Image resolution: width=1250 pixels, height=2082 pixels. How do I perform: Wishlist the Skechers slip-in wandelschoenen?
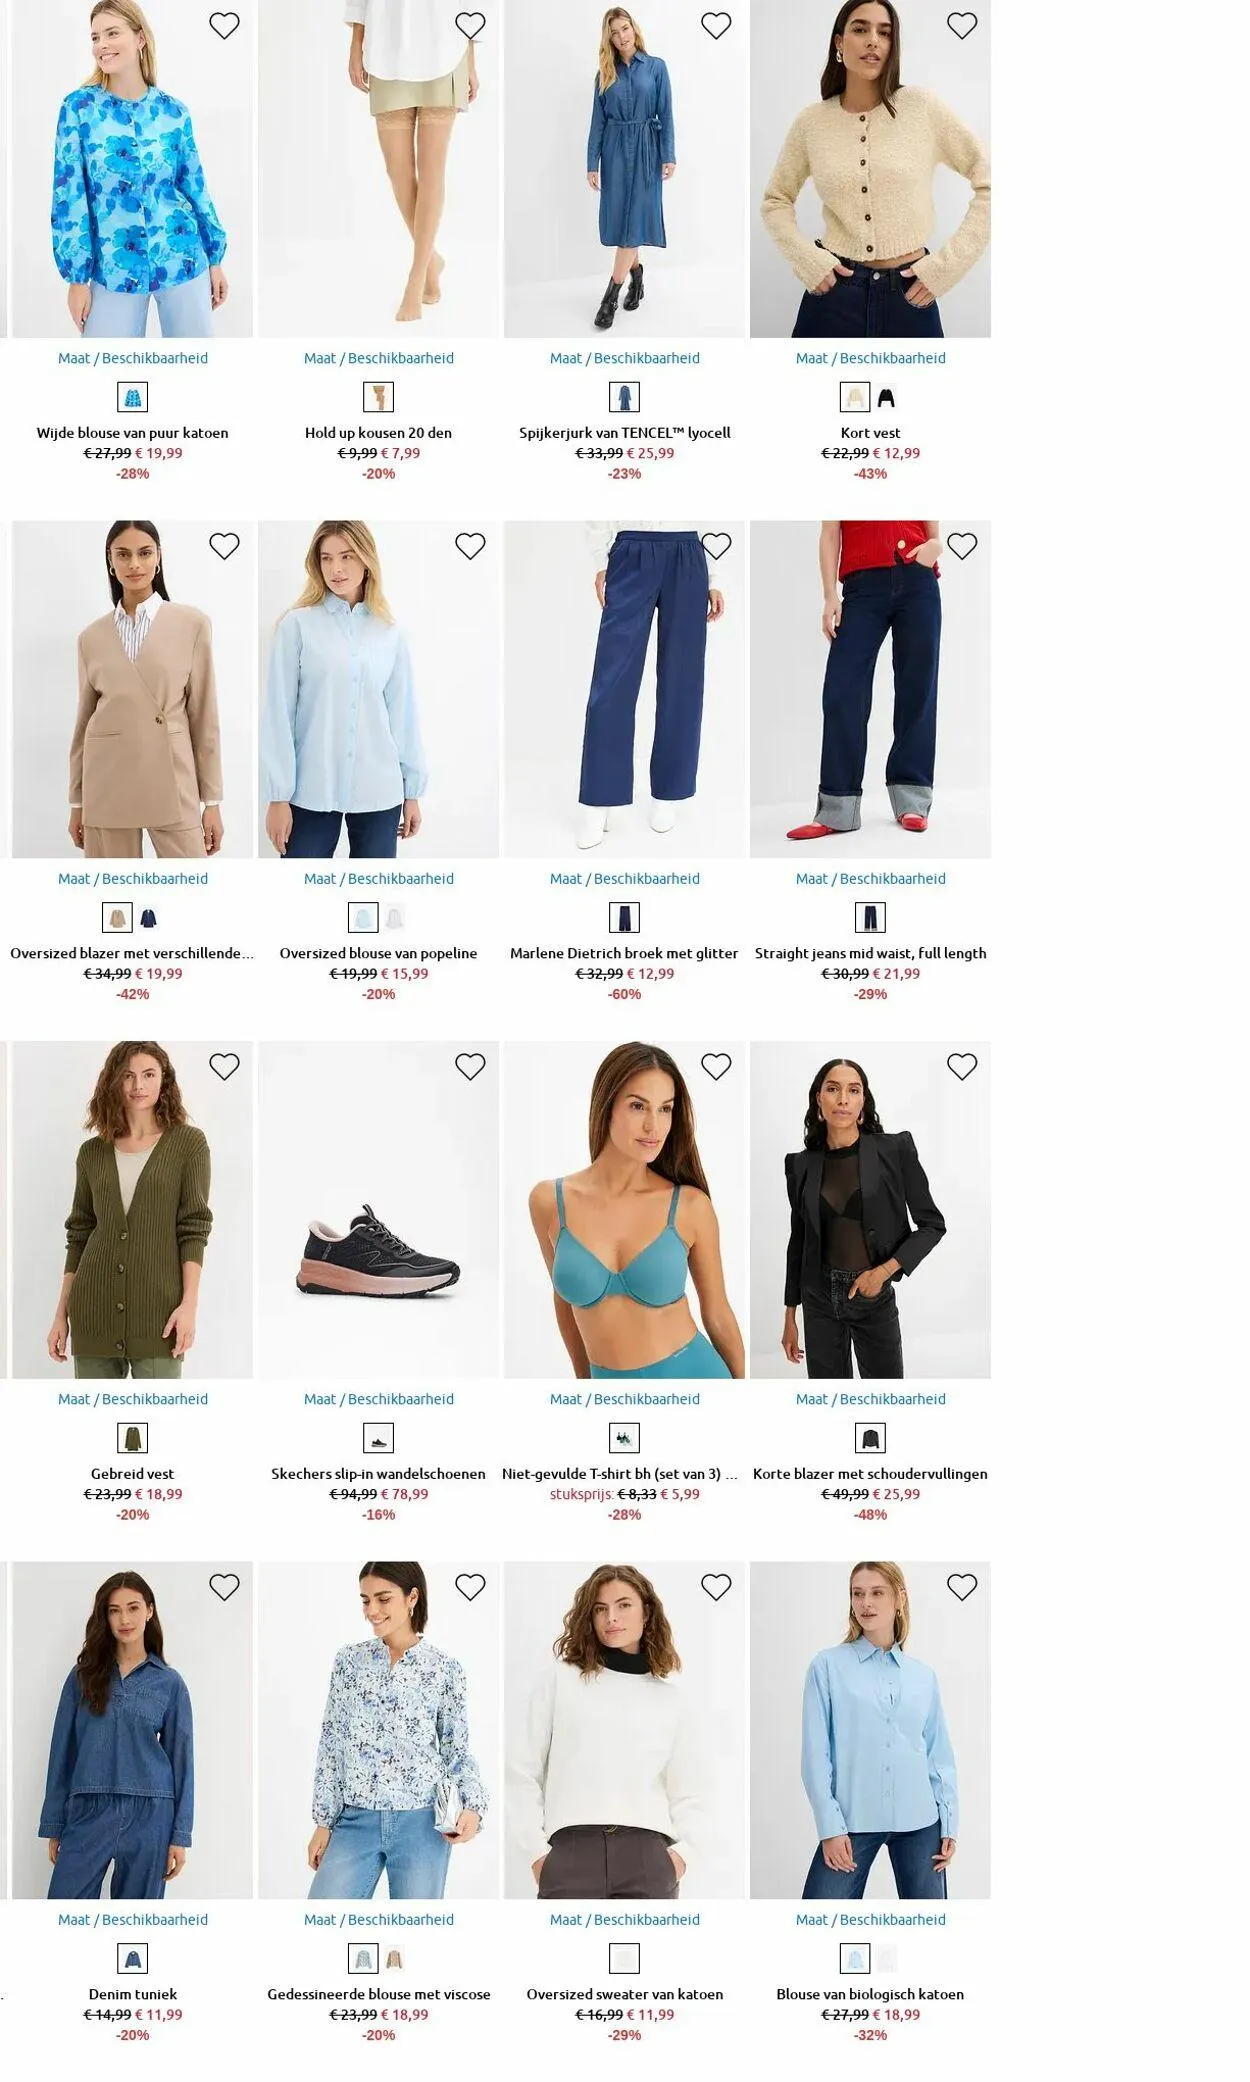pyautogui.click(x=470, y=1067)
